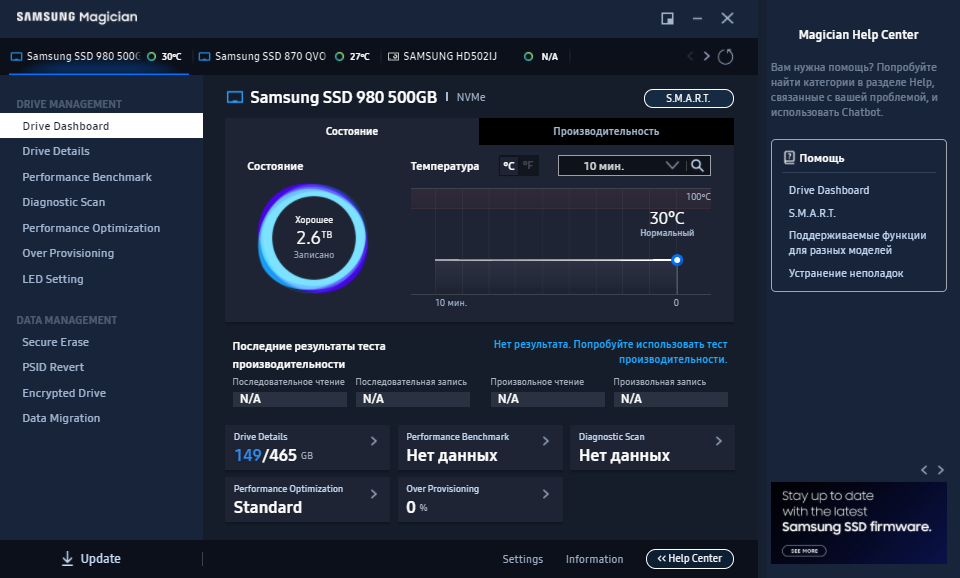Image resolution: width=960 pixels, height=578 pixels.
Task: Open Drive Details card chevron
Action: [373, 441]
